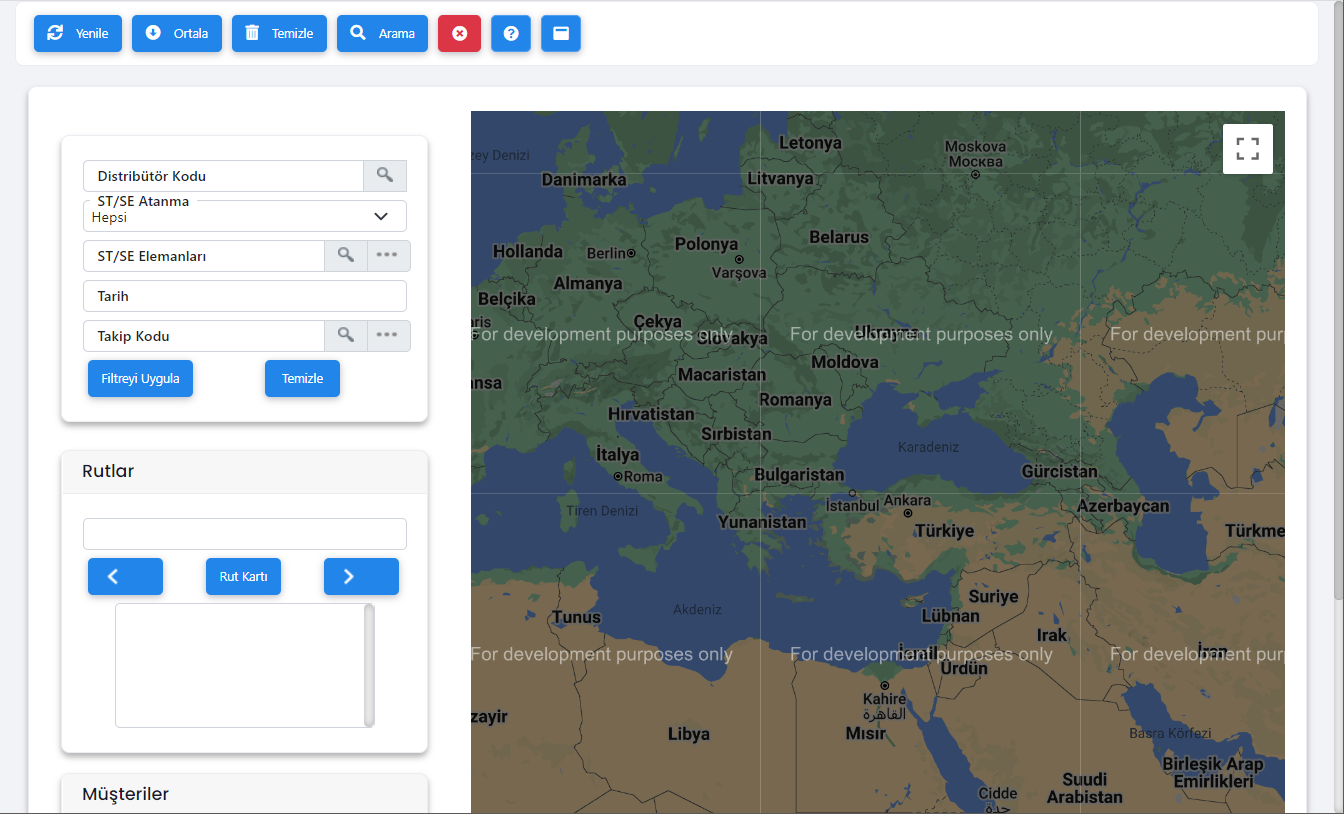Viewport: 1344px width, 814px height.
Task: Open help with the question mark icon
Action: tap(511, 33)
